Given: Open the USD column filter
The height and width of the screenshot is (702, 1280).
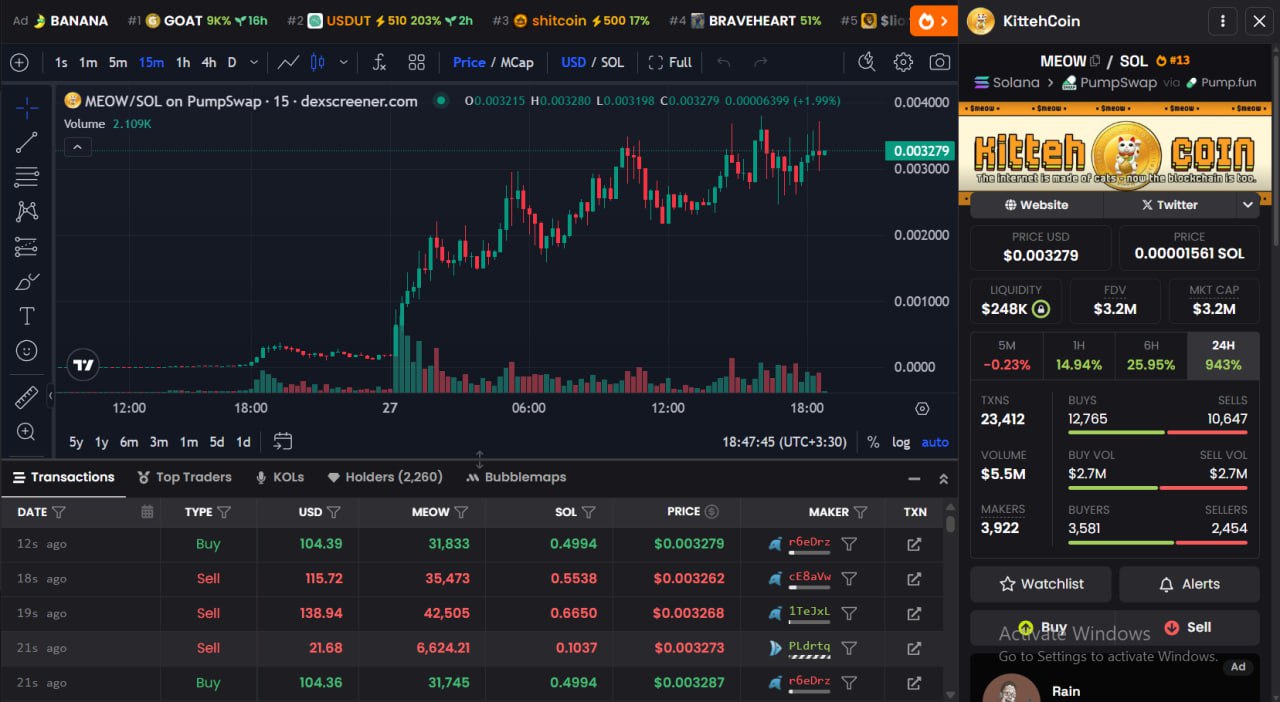Looking at the screenshot, I should tap(334, 512).
